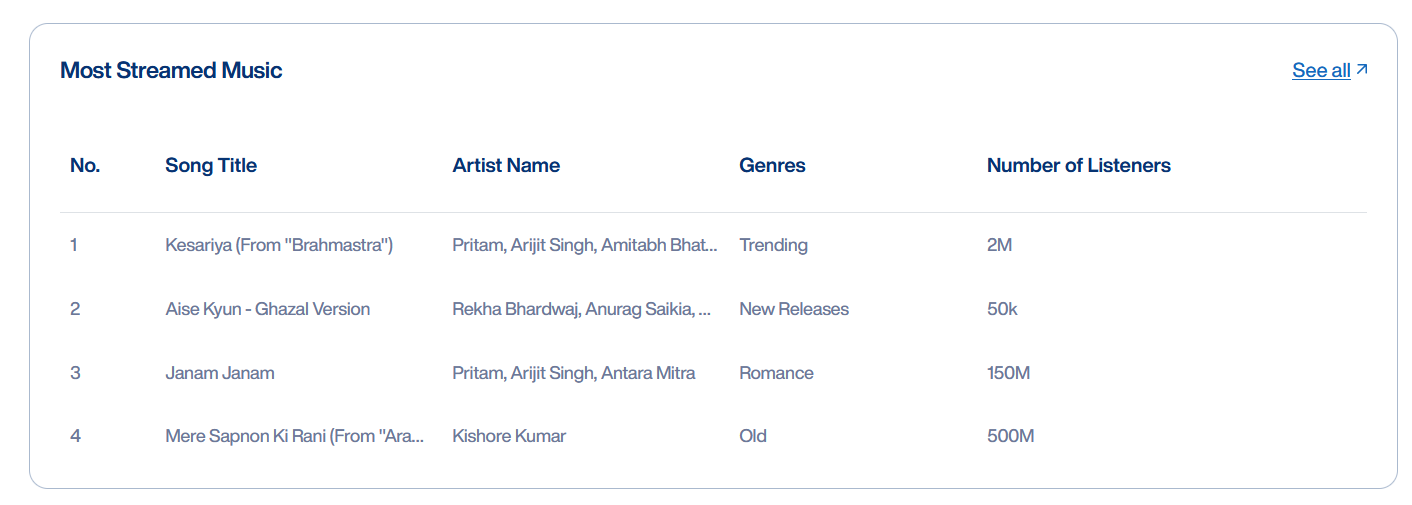The height and width of the screenshot is (505, 1412).
Task: Select the Kesariya (From "Brahmastra") song
Action: click(x=279, y=245)
